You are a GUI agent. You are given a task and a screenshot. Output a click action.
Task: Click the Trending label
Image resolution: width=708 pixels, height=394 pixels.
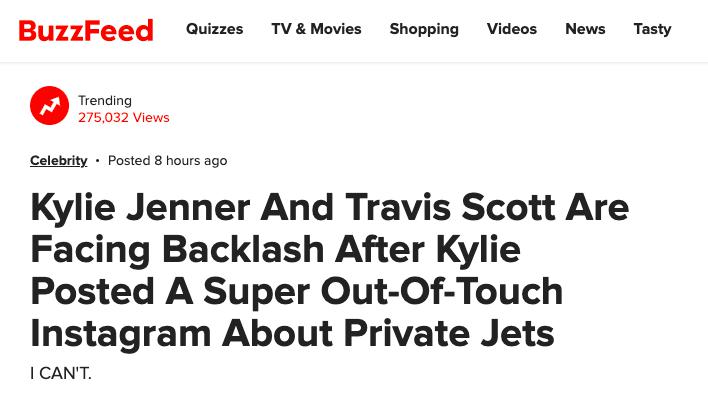[x=105, y=100]
